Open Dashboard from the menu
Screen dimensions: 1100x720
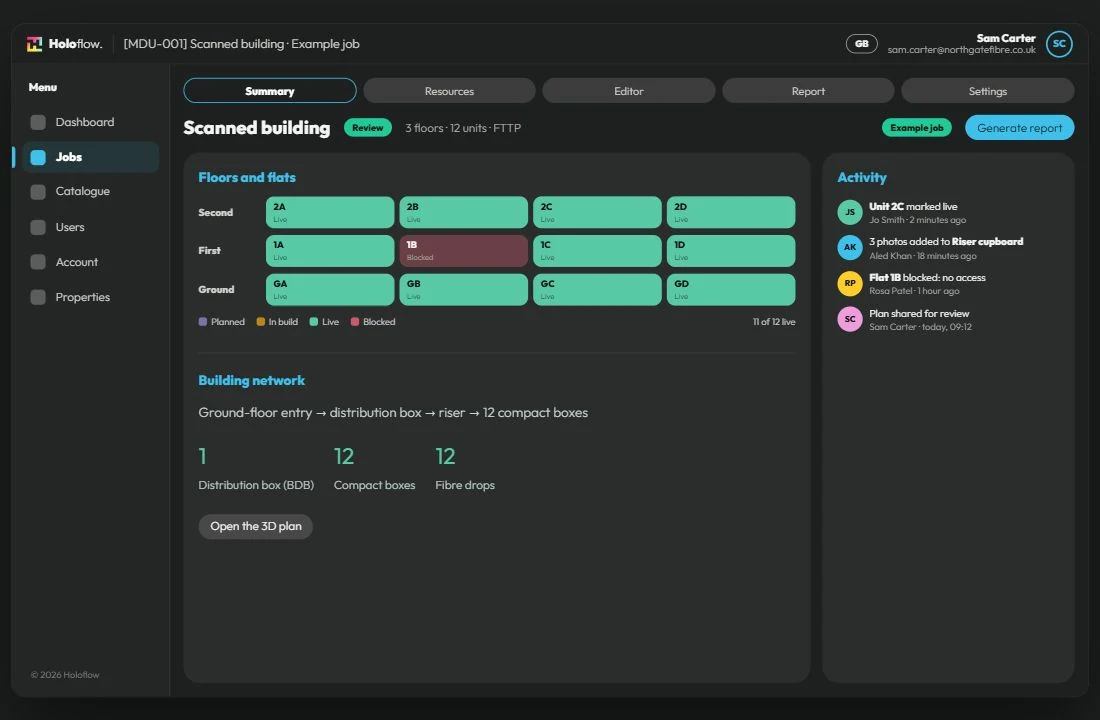[91, 122]
